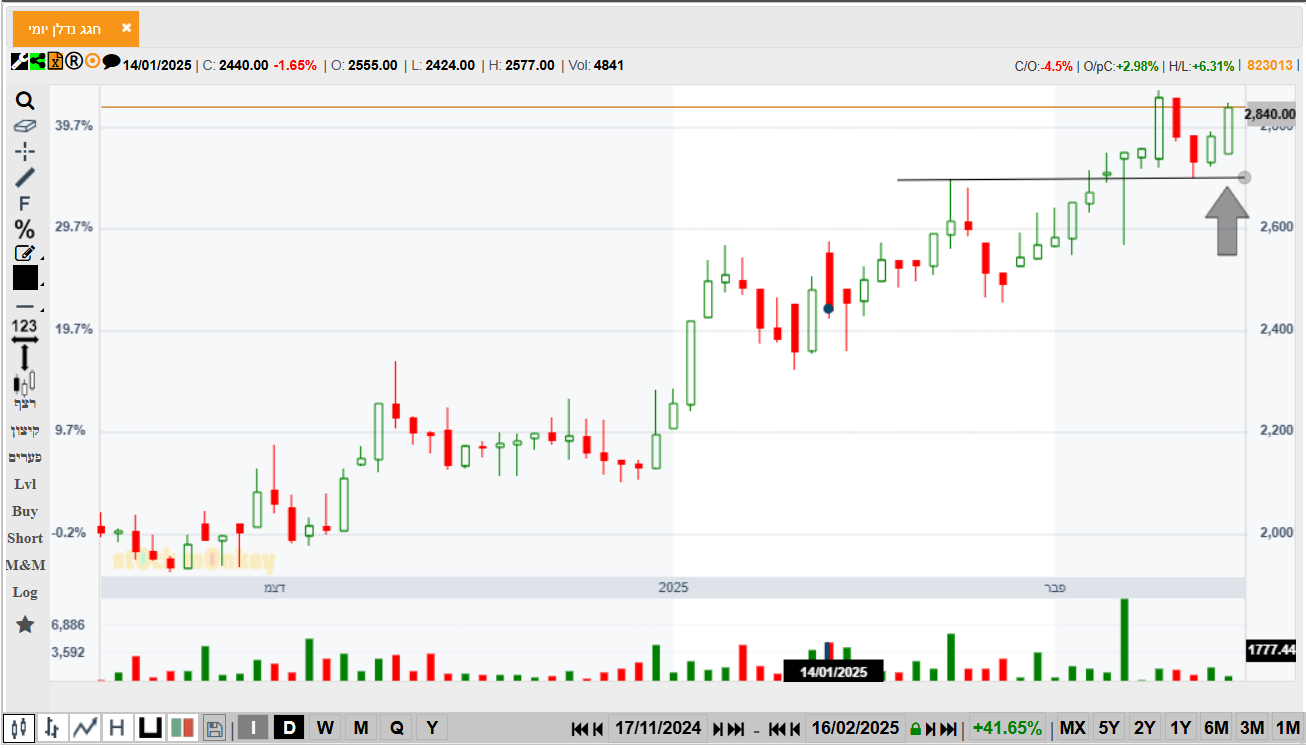Set chart range to 1M

click(x=1288, y=728)
